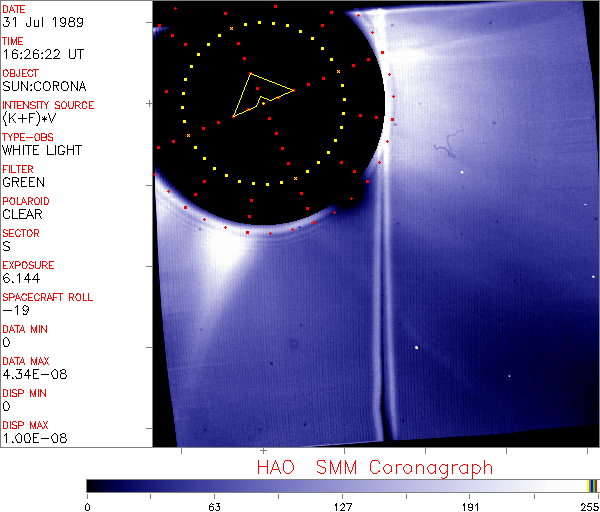Image resolution: width=600 pixels, height=512 pixels.
Task: Select the display max value 1.00E-08
Action: pos(35,439)
